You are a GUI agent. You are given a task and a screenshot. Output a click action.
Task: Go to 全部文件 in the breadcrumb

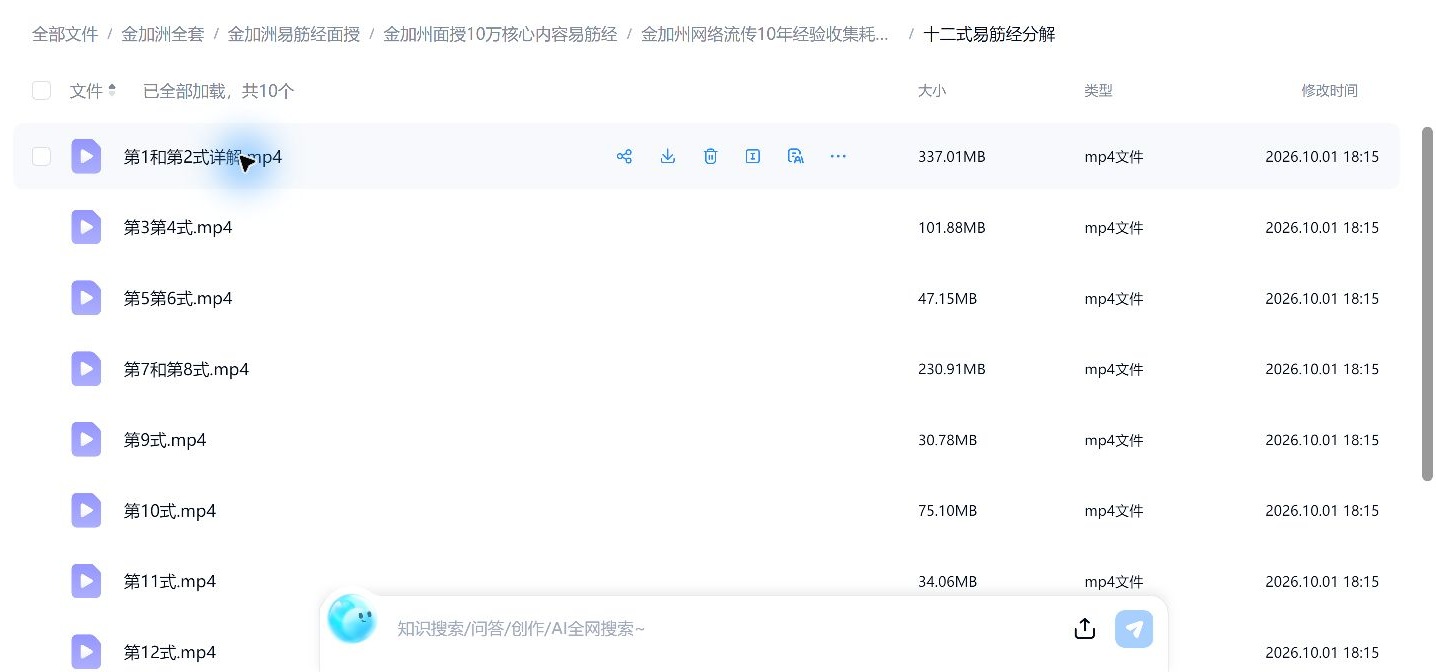pos(65,34)
